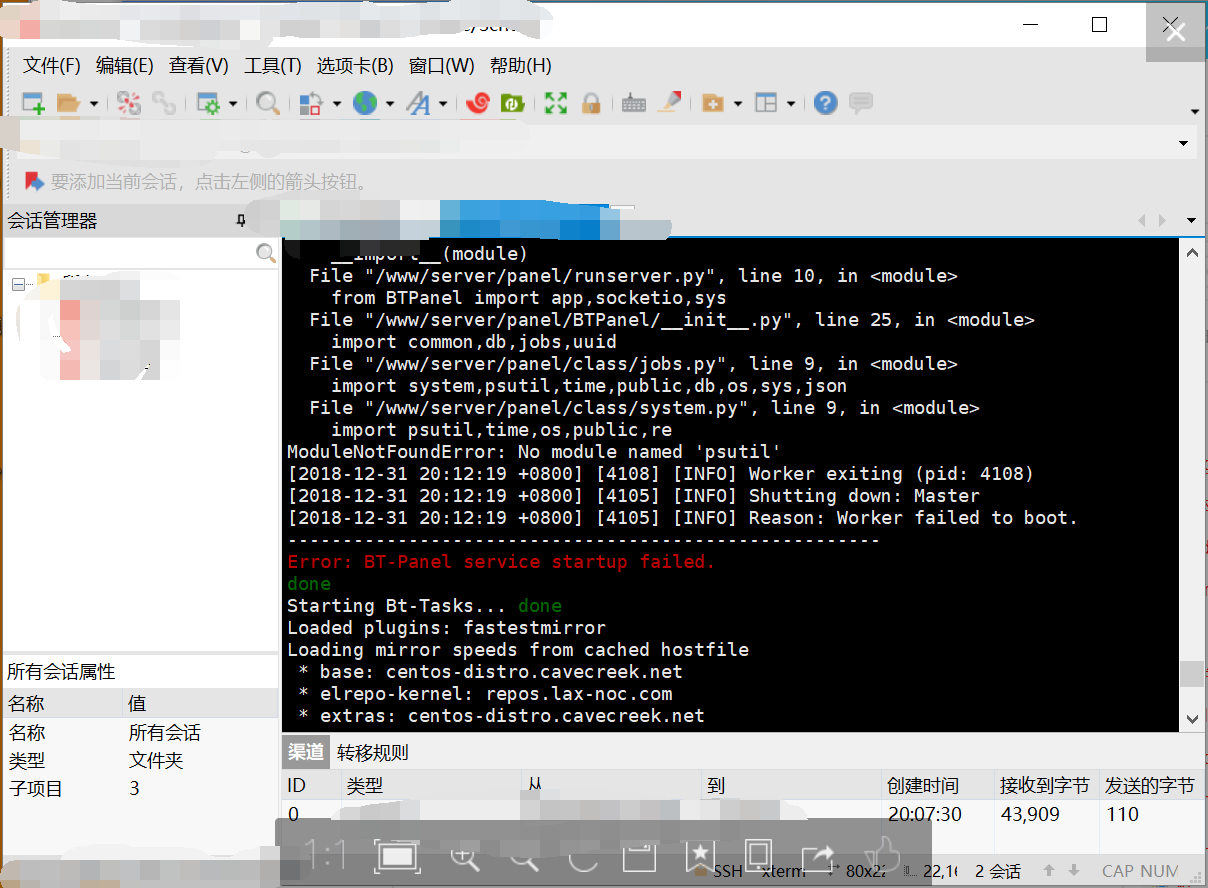The height and width of the screenshot is (888, 1208).
Task: Click the session manager search magnifier
Action: [265, 253]
